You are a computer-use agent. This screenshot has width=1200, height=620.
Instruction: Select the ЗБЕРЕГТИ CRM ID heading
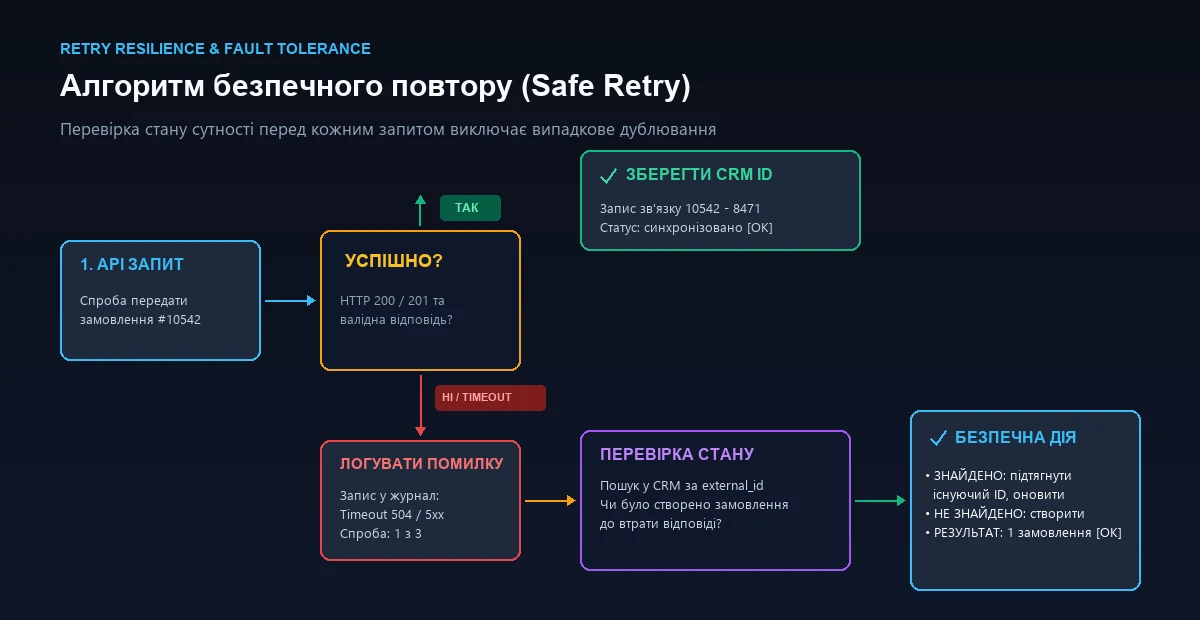point(699,175)
